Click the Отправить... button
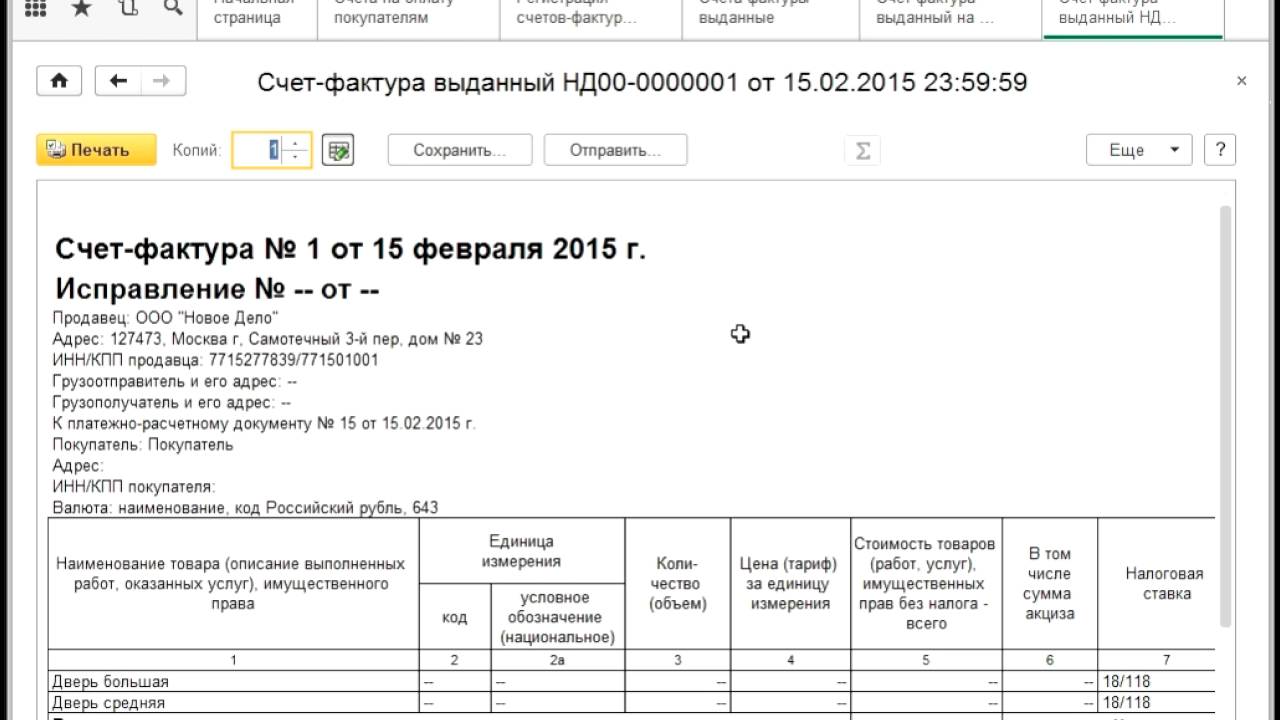This screenshot has width=1280, height=720. click(x=616, y=150)
